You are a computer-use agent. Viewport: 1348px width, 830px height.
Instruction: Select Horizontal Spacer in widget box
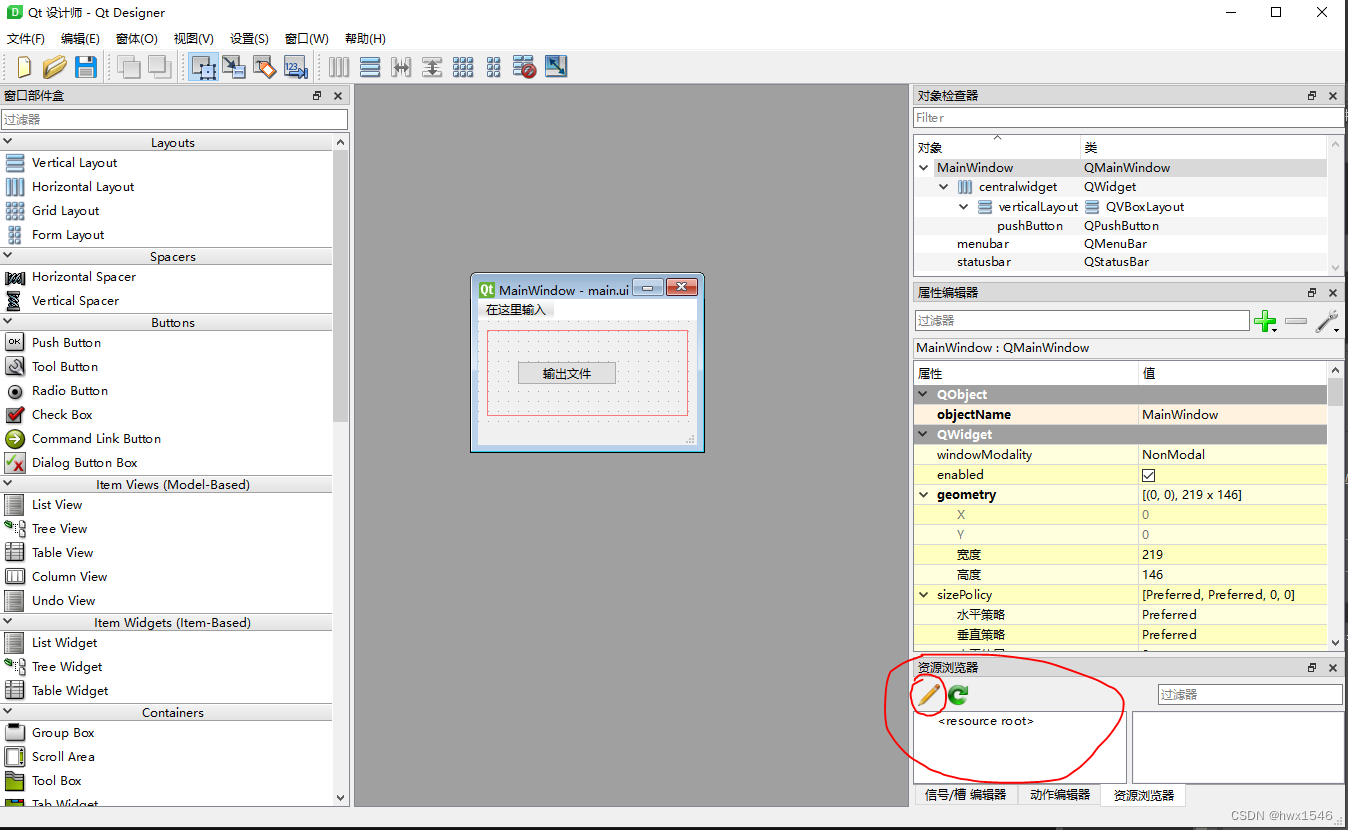click(83, 277)
